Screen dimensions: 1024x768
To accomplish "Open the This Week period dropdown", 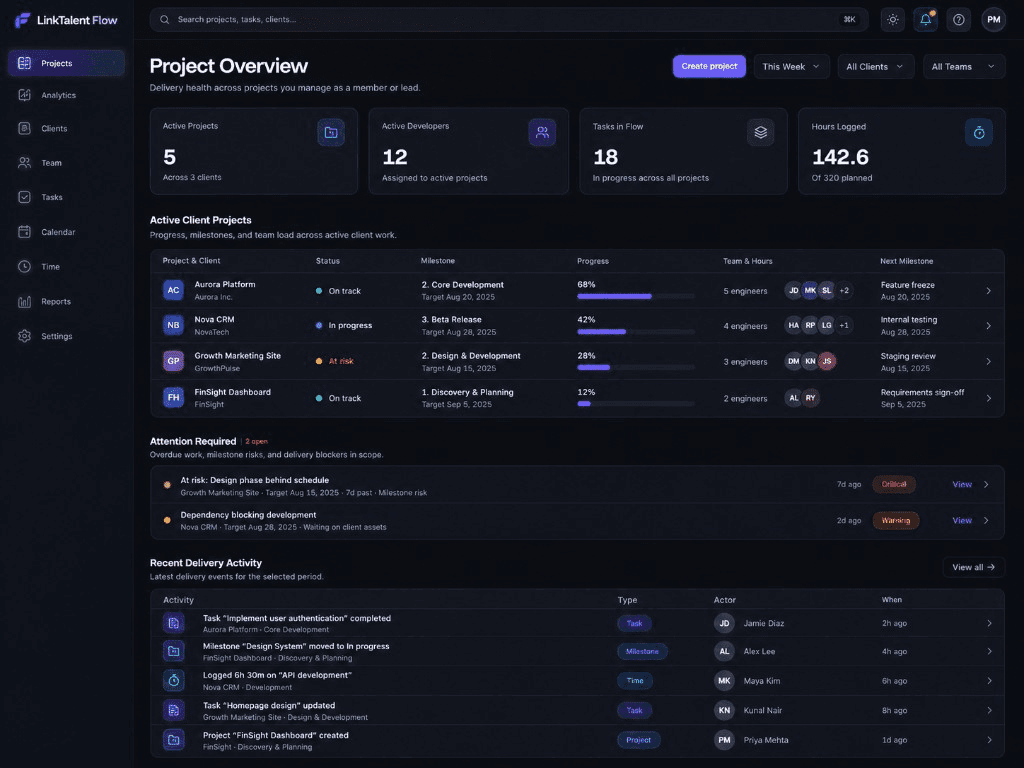I will pyautogui.click(x=791, y=67).
